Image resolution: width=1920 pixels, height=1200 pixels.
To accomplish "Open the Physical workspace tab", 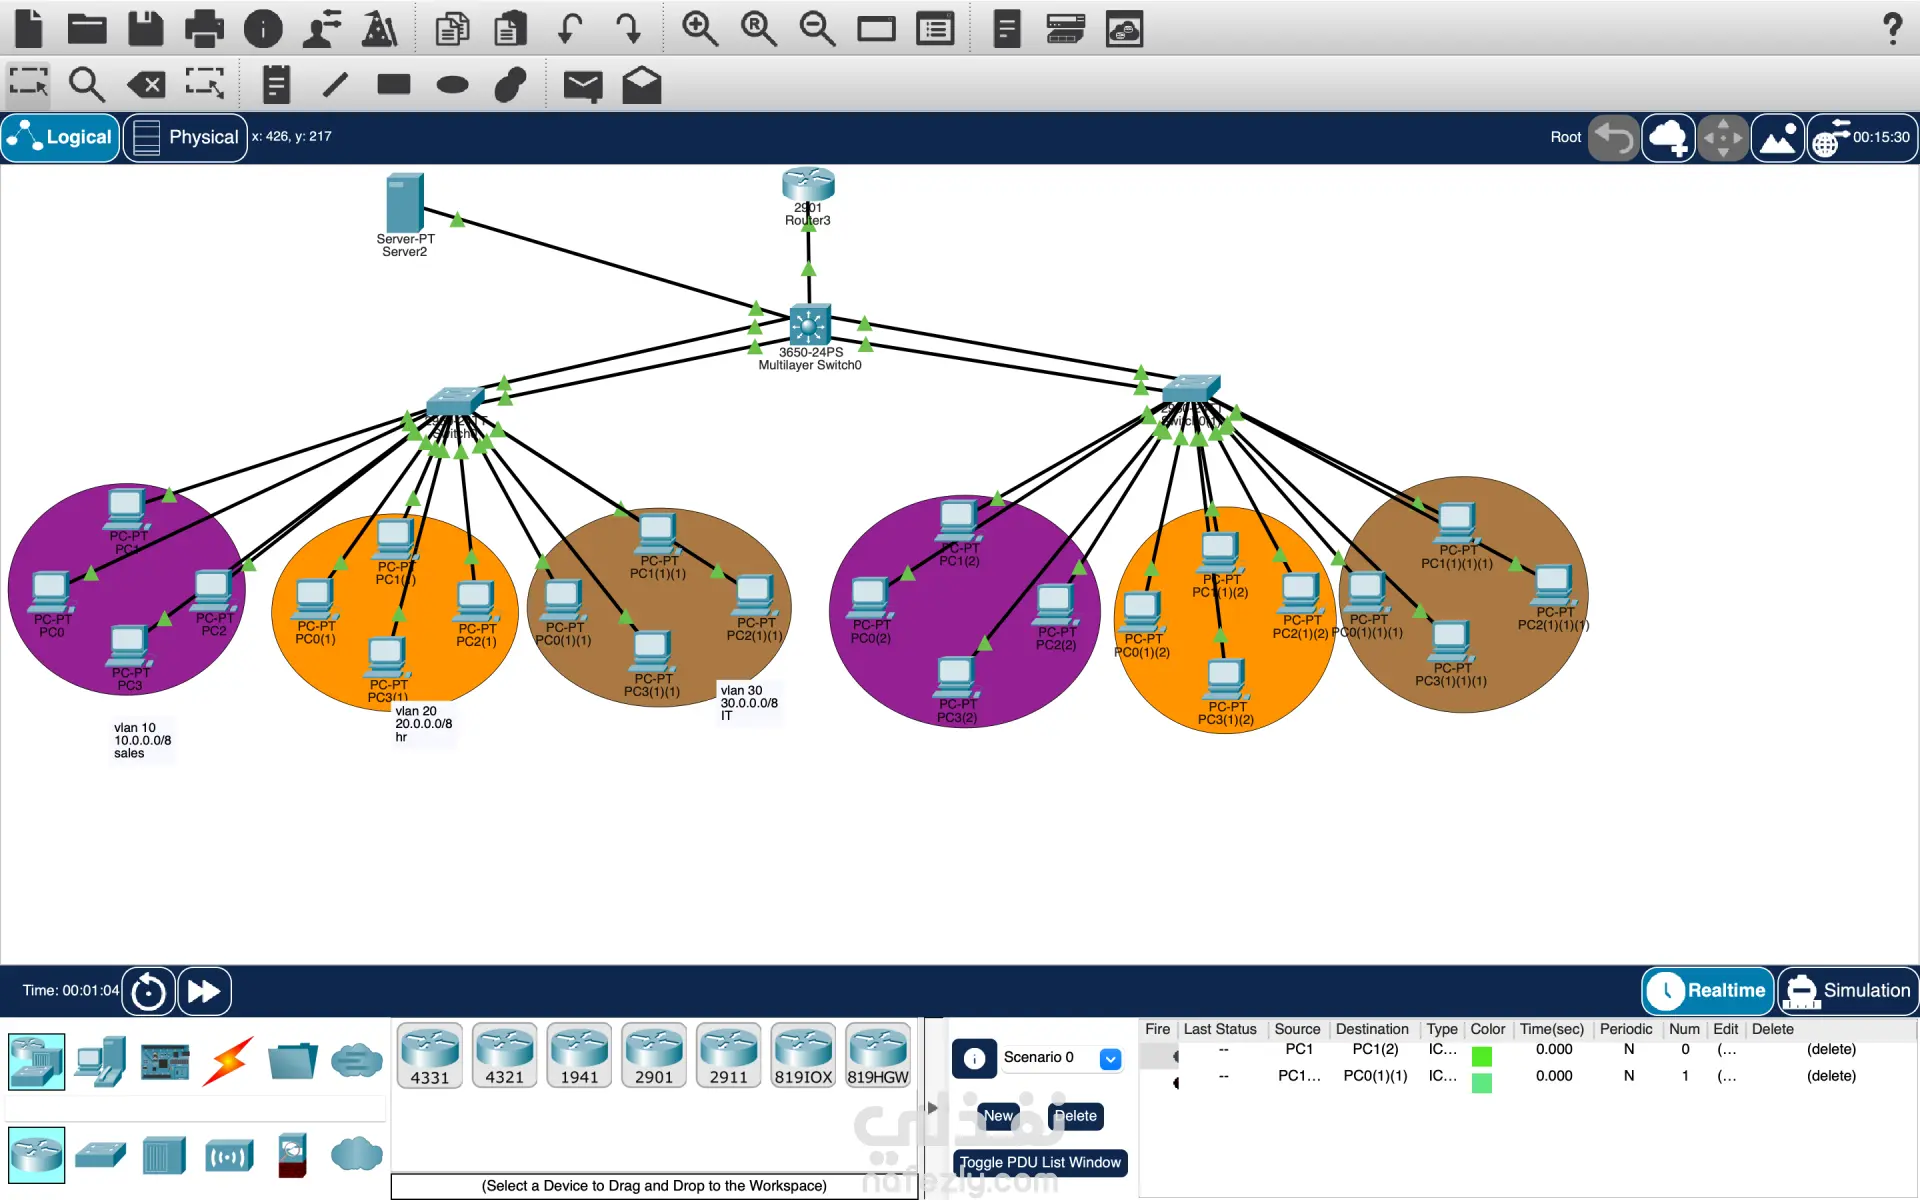I will point(186,137).
